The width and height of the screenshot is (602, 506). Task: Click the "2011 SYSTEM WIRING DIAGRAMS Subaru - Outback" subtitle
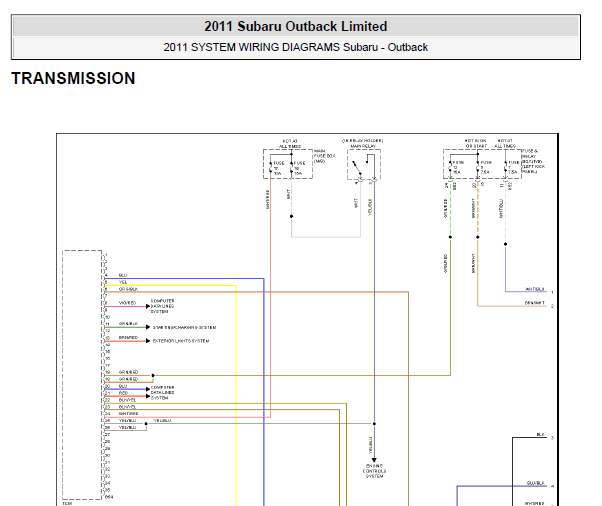pyautogui.click(x=296, y=47)
